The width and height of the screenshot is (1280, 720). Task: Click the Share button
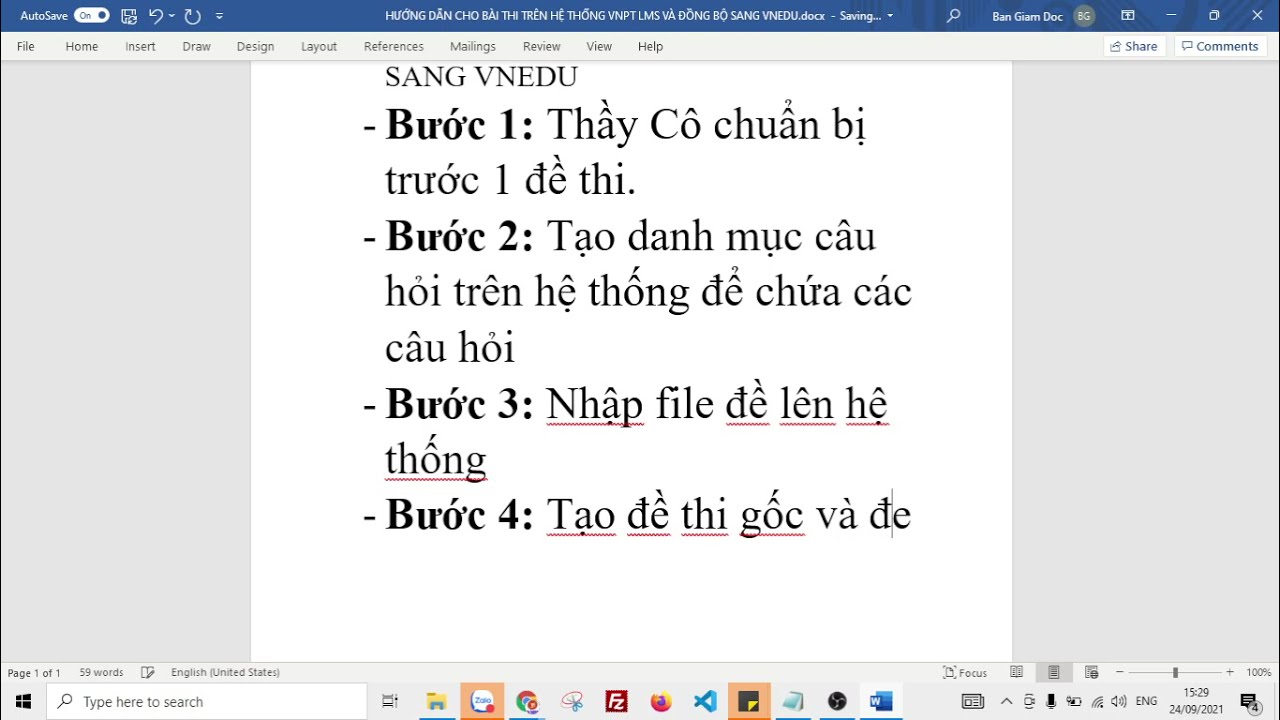click(1133, 46)
